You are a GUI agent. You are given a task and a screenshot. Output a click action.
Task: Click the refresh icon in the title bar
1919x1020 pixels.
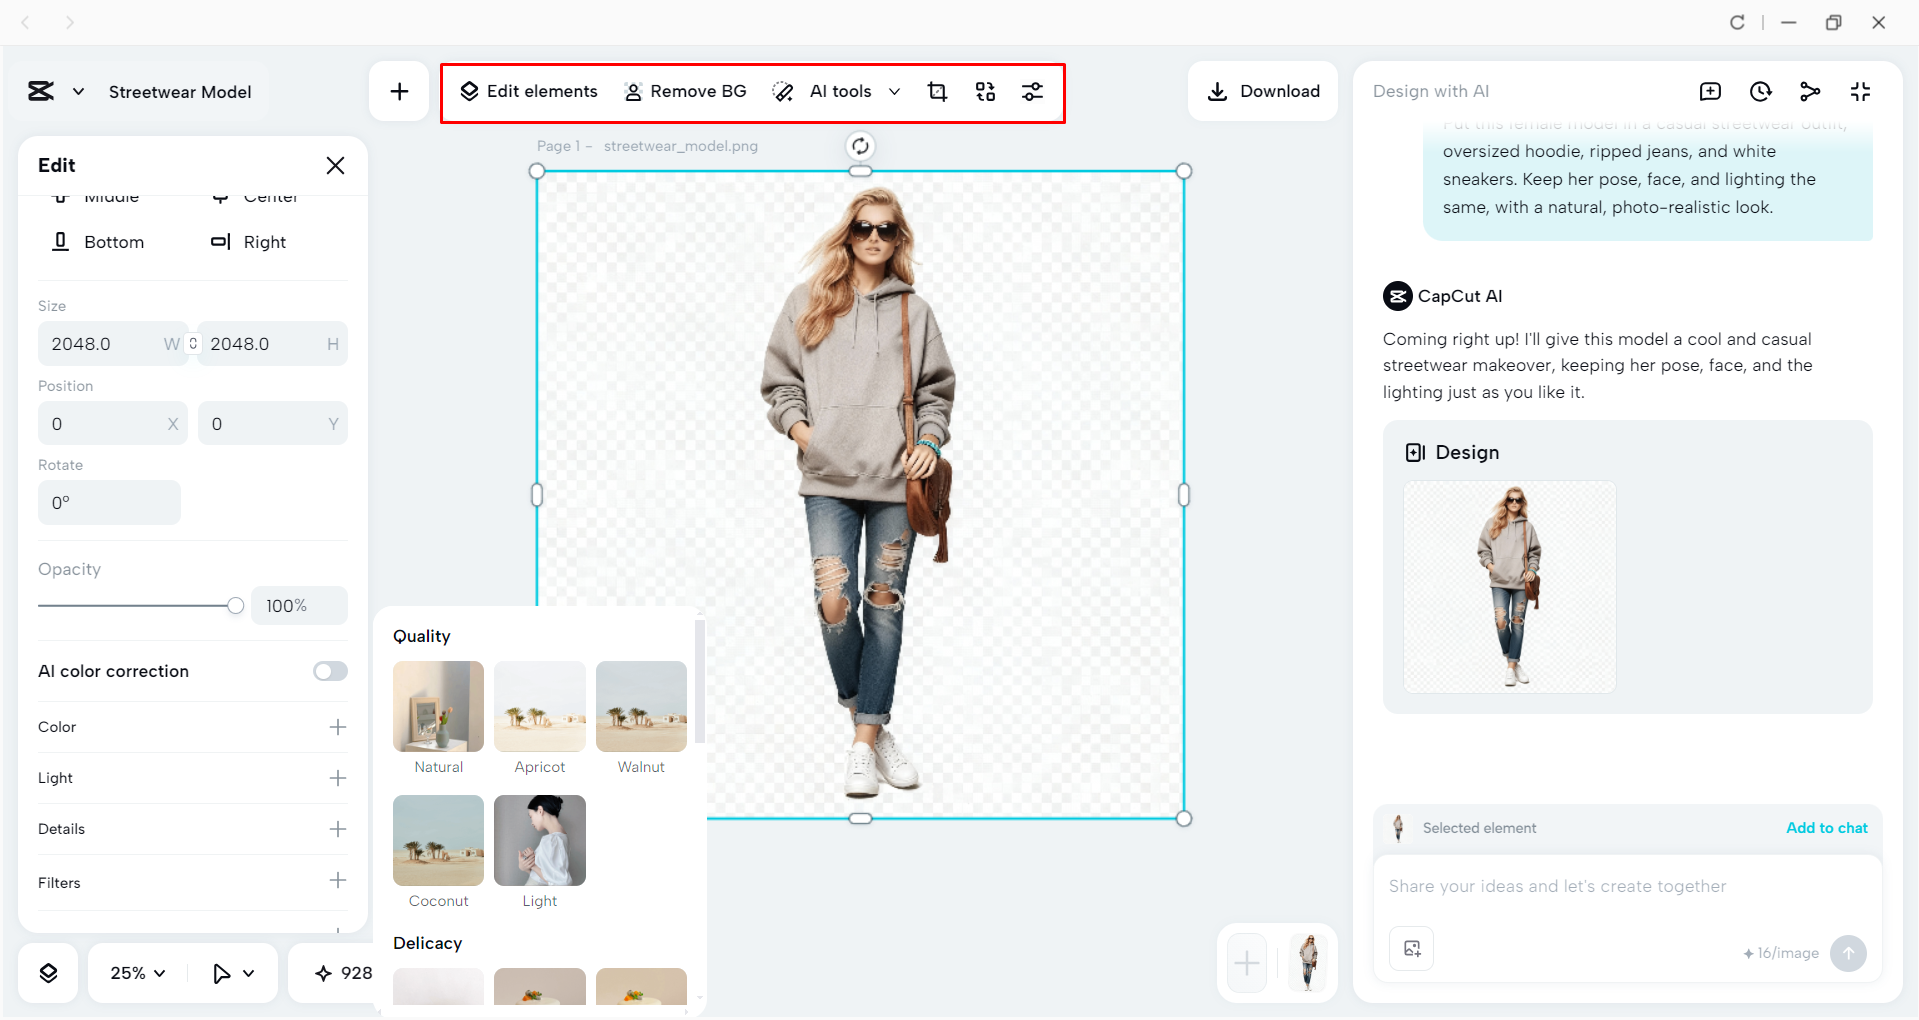tap(1737, 22)
